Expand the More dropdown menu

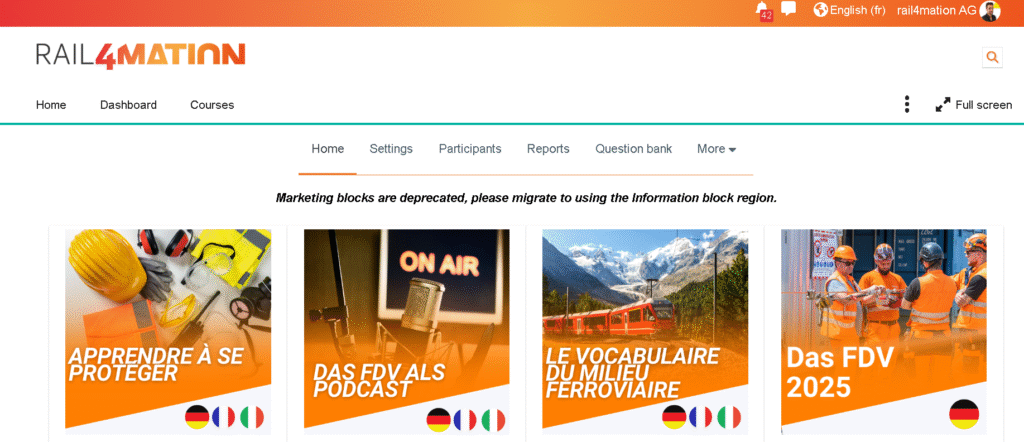pos(716,149)
